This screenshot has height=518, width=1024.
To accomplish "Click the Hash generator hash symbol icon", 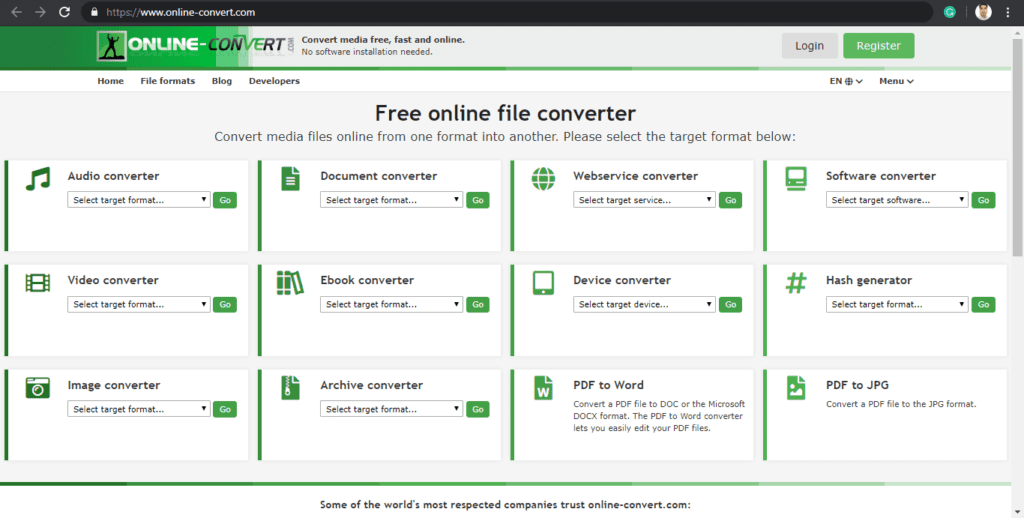I will [796, 283].
